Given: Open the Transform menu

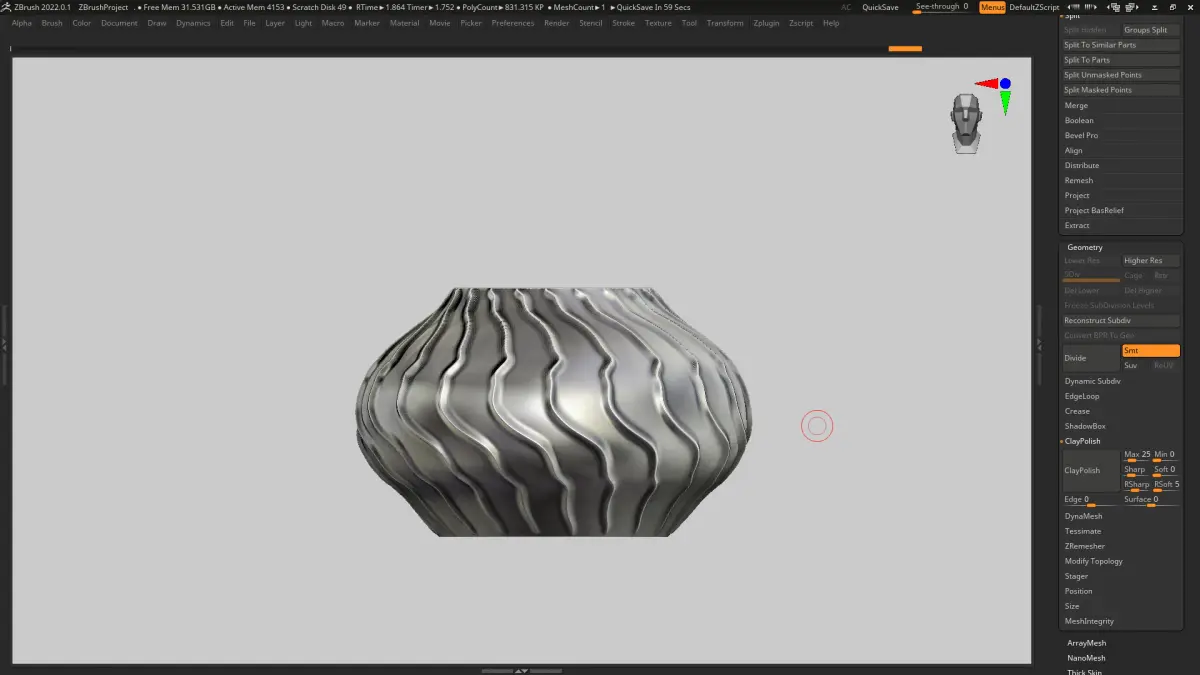Looking at the screenshot, I should pos(725,23).
